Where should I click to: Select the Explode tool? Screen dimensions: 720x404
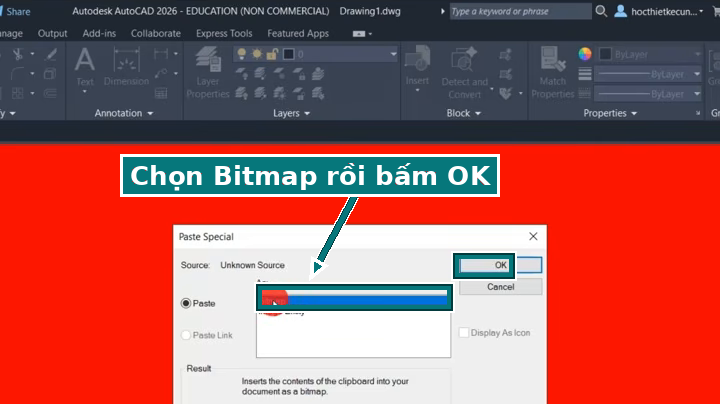click(x=51, y=73)
